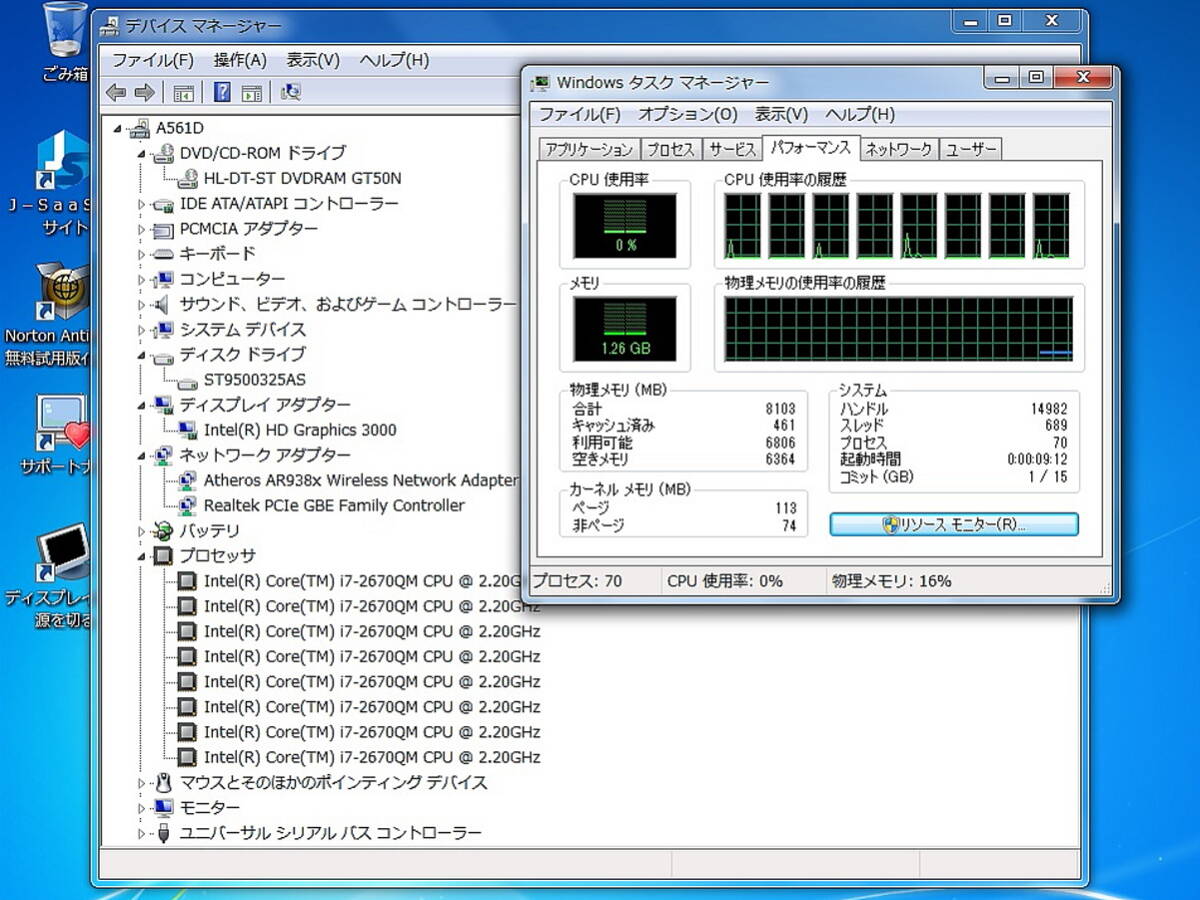Viewport: 1200px width, 900px height.
Task: Click the battery category icon
Action: point(163,531)
